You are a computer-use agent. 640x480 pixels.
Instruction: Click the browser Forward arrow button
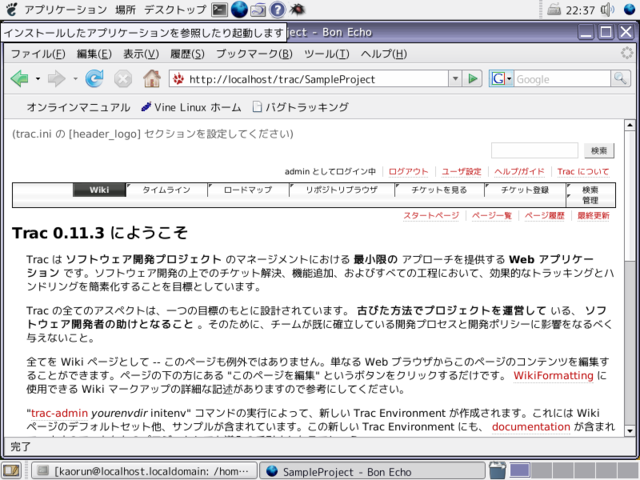[56, 78]
